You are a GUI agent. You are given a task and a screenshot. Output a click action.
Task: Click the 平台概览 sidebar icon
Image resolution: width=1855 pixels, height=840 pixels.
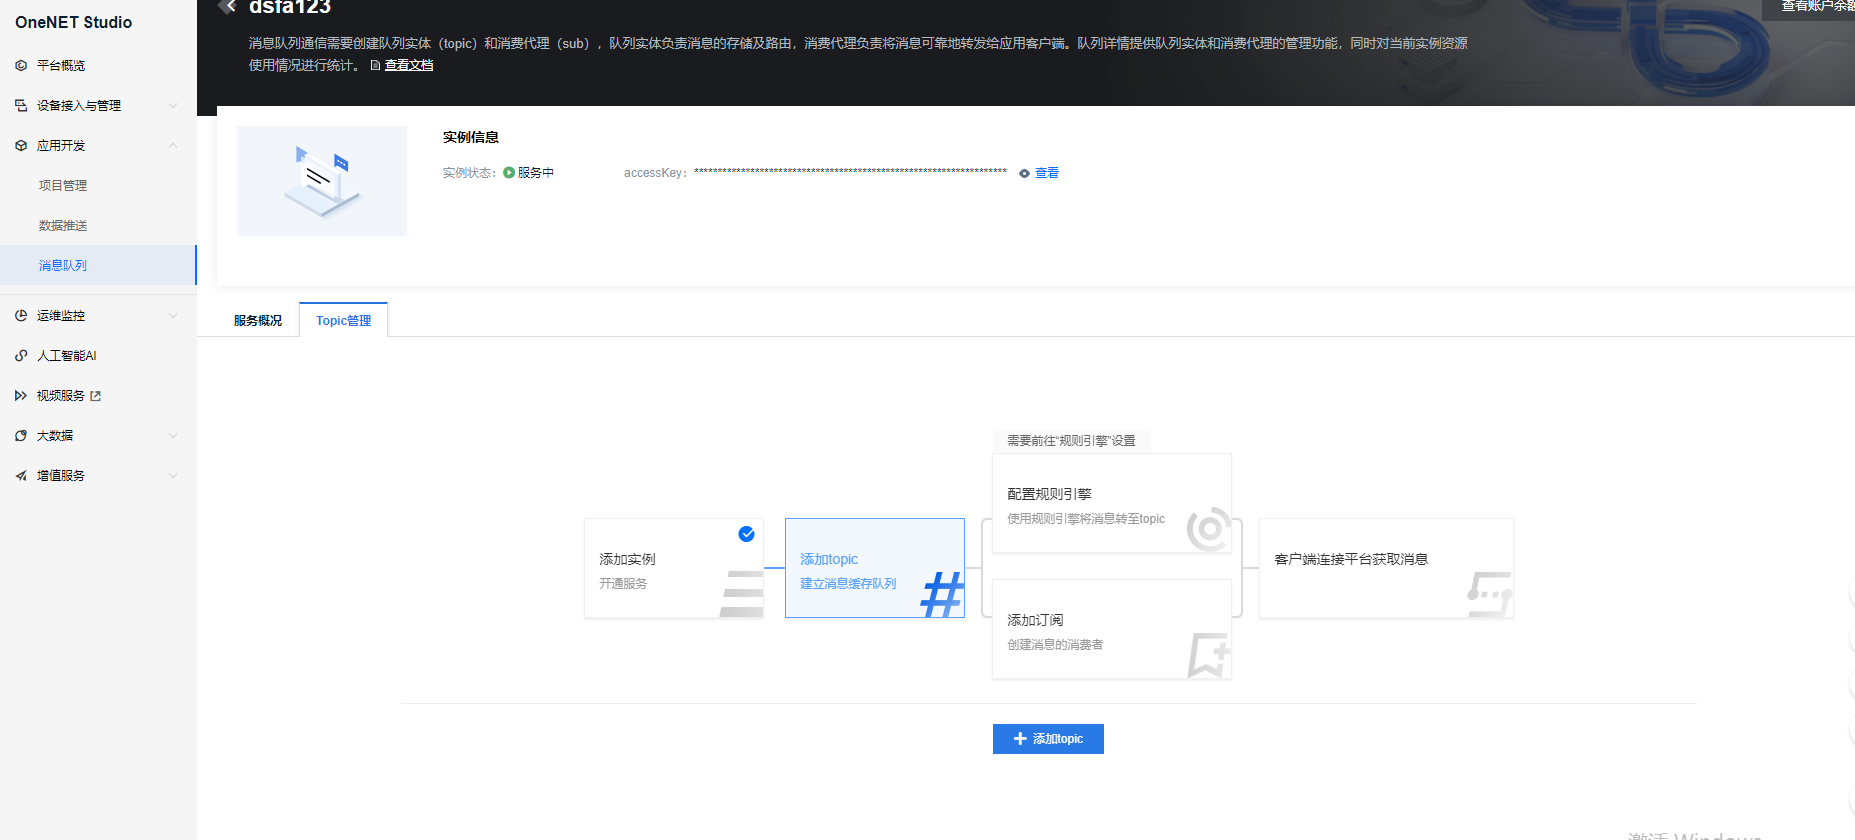pos(21,65)
